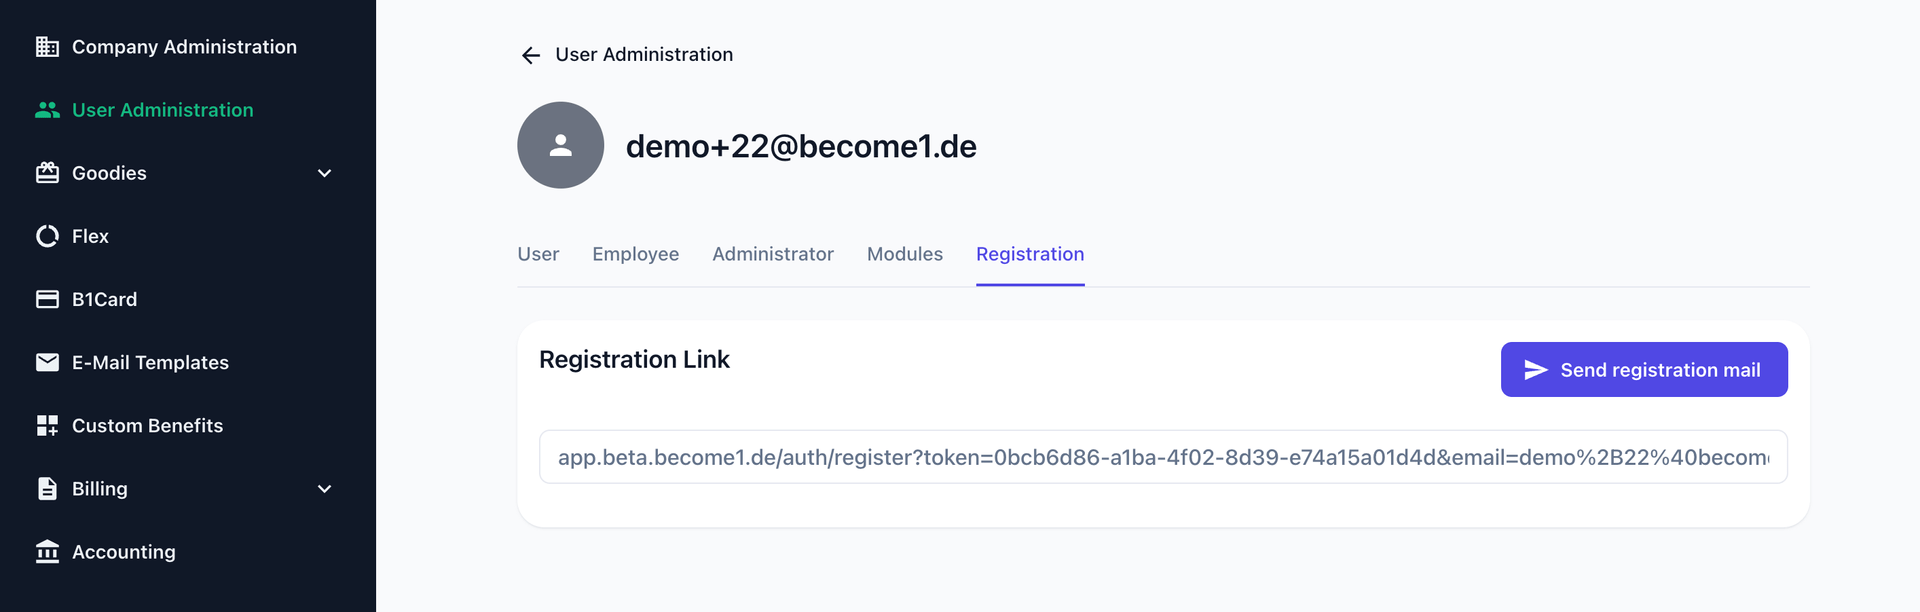
Task: Click the E-Mail Templates envelope icon
Action: pos(47,362)
